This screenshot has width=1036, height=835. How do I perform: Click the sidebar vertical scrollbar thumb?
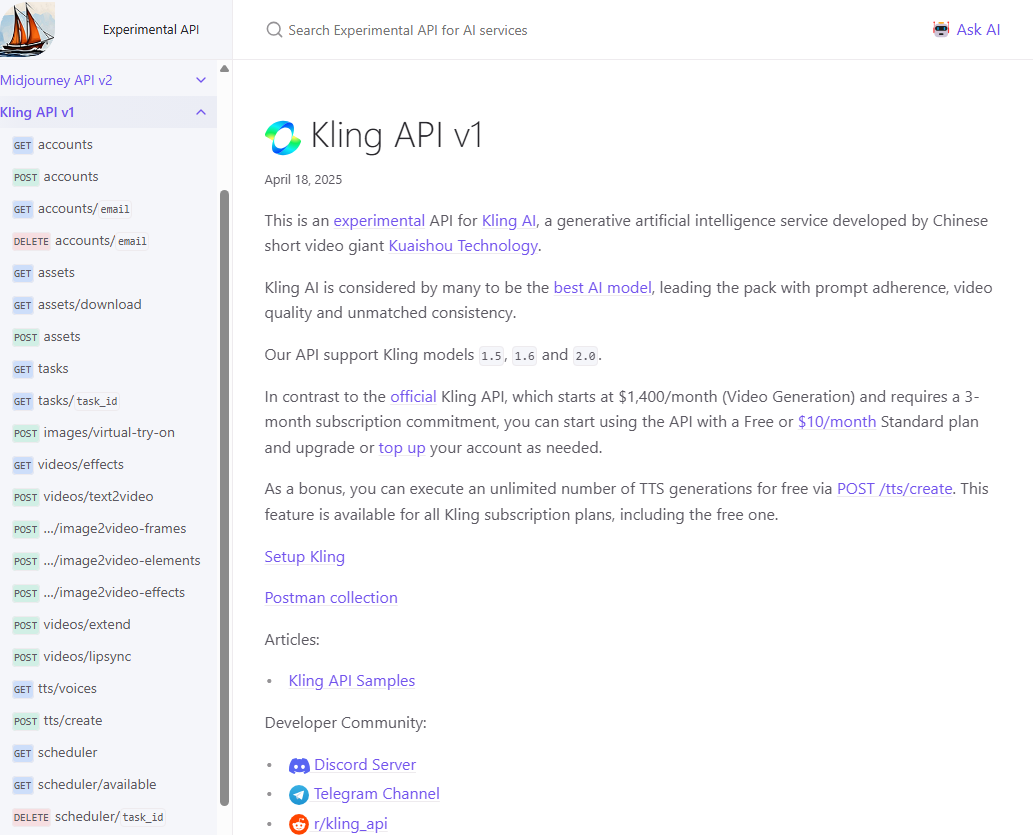pyautogui.click(x=225, y=498)
